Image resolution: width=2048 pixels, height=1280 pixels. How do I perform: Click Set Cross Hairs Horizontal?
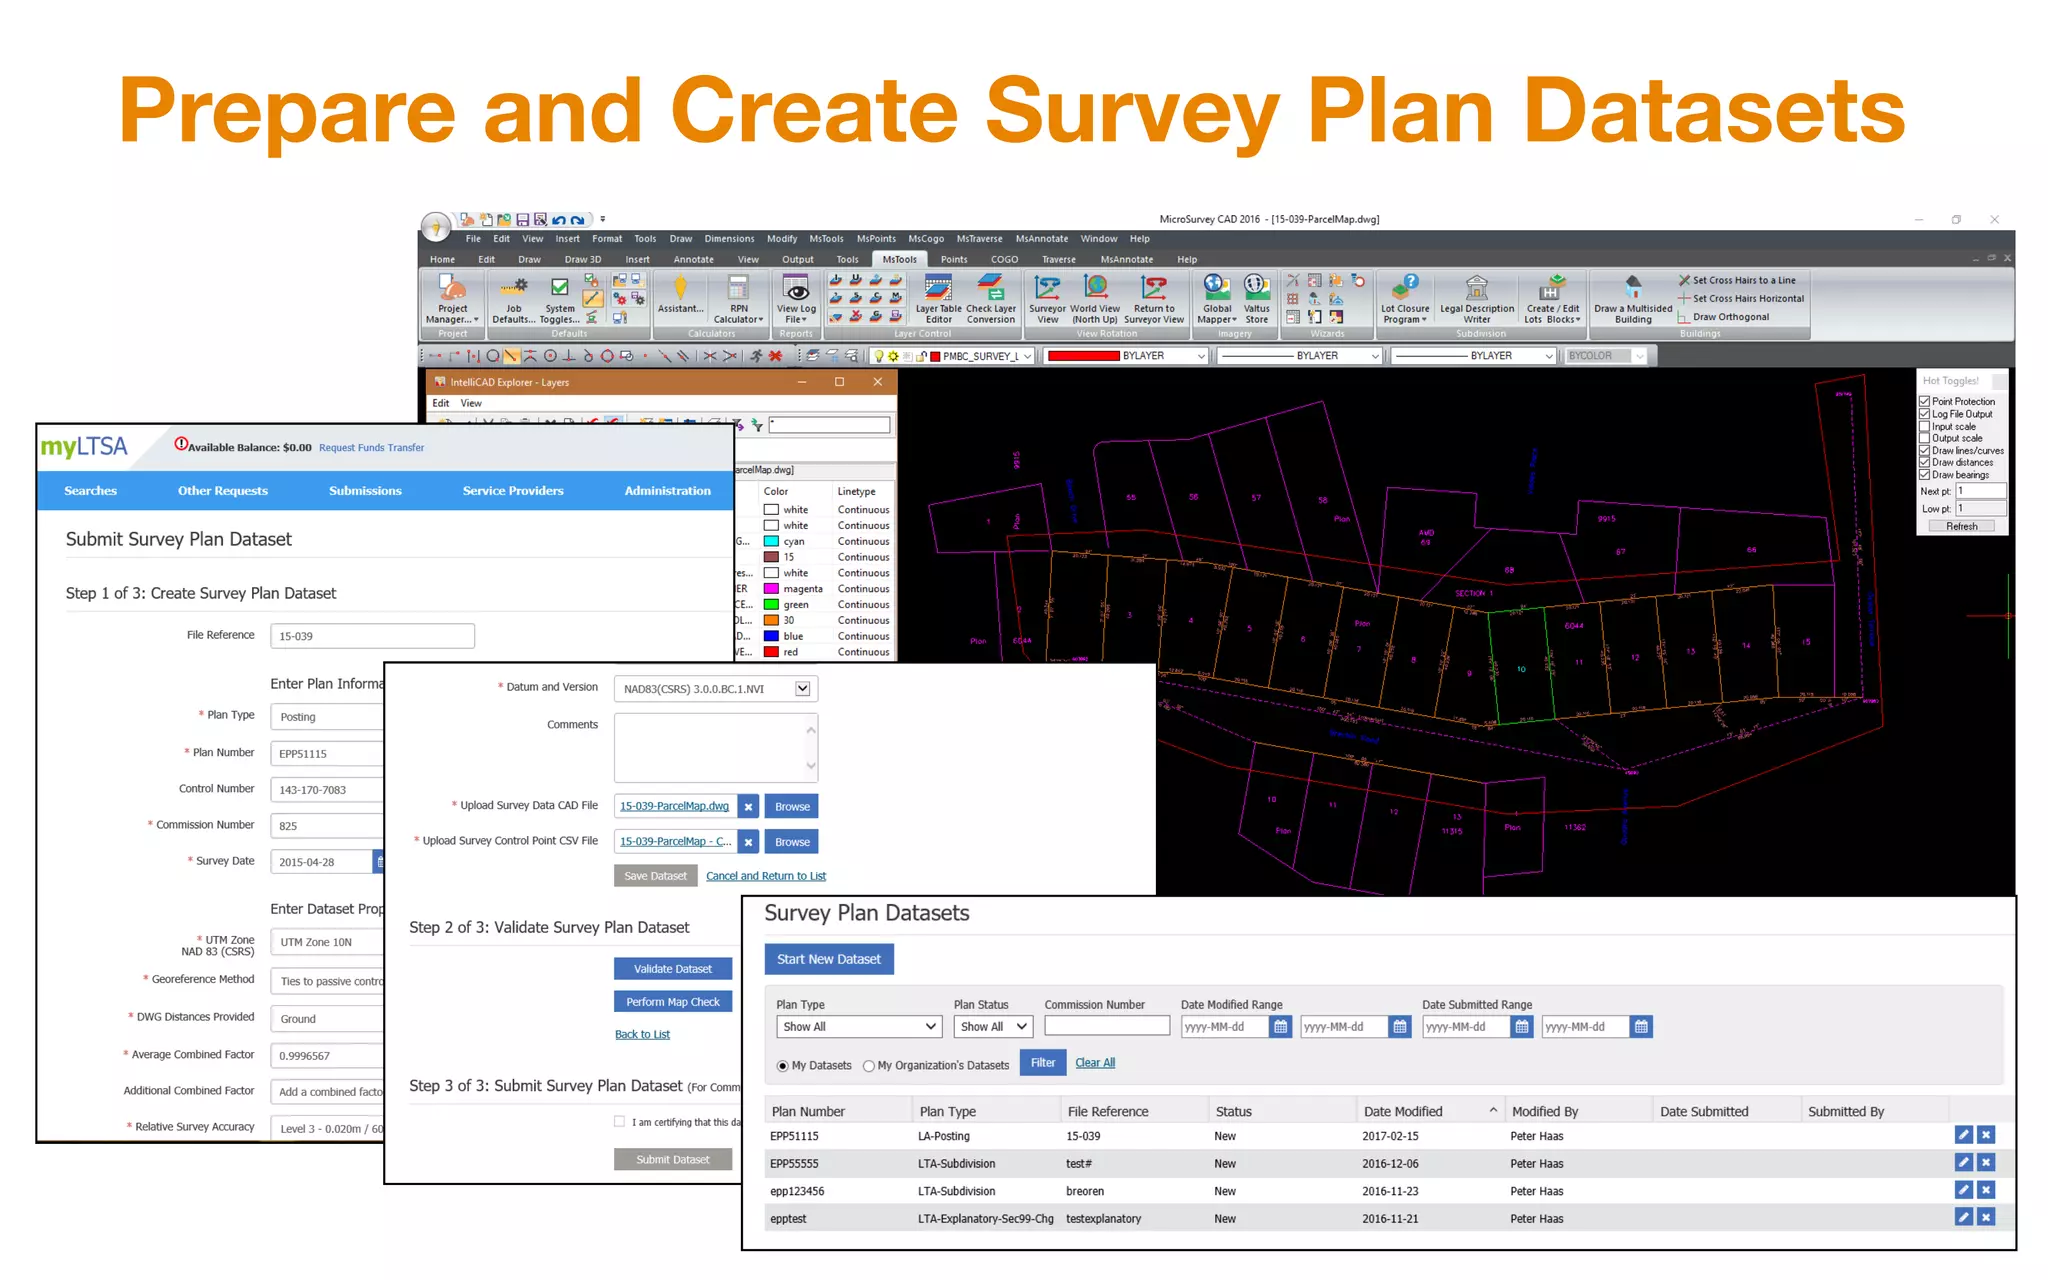point(1741,298)
